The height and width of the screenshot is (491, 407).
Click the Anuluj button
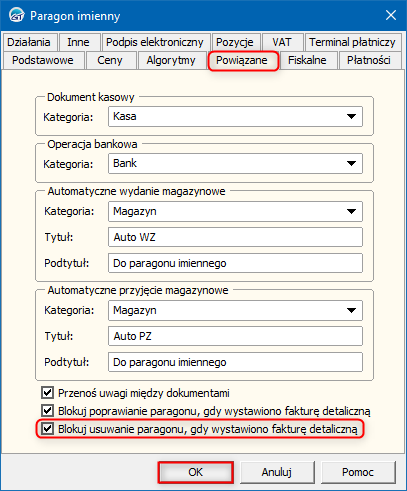[x=277, y=472]
